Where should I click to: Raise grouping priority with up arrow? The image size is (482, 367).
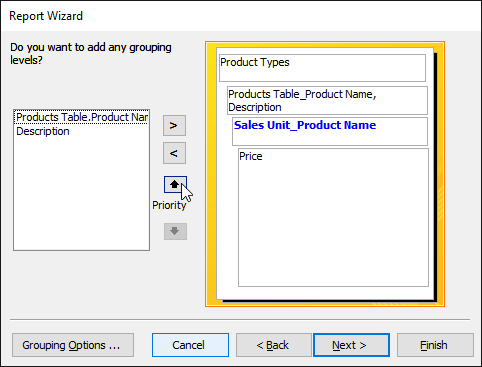click(175, 185)
